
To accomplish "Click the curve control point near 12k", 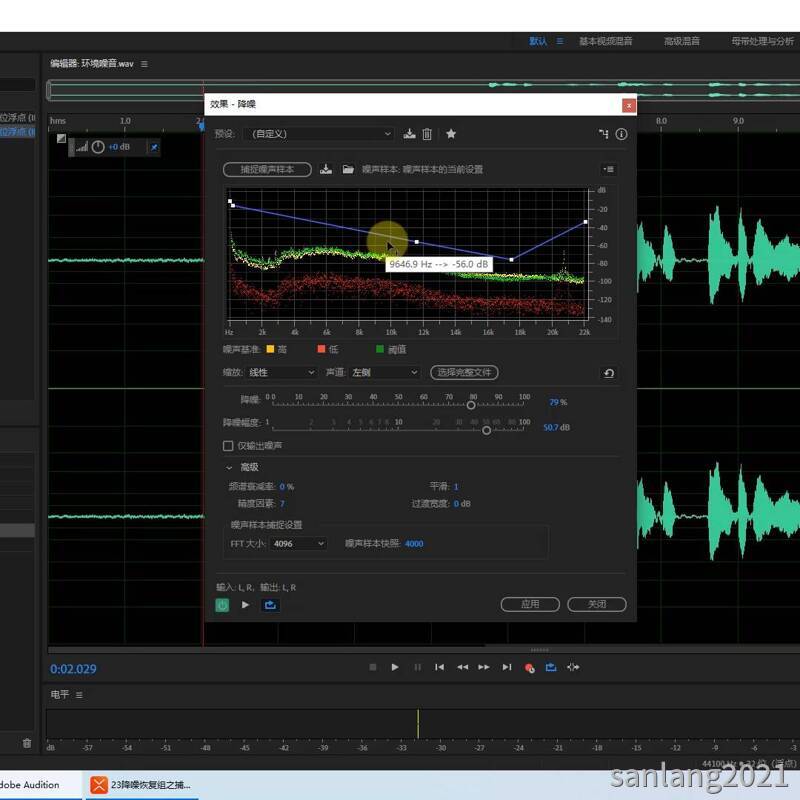I will (417, 242).
